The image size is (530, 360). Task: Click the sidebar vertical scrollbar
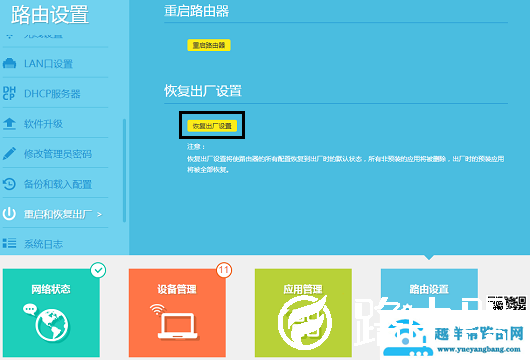click(124, 170)
